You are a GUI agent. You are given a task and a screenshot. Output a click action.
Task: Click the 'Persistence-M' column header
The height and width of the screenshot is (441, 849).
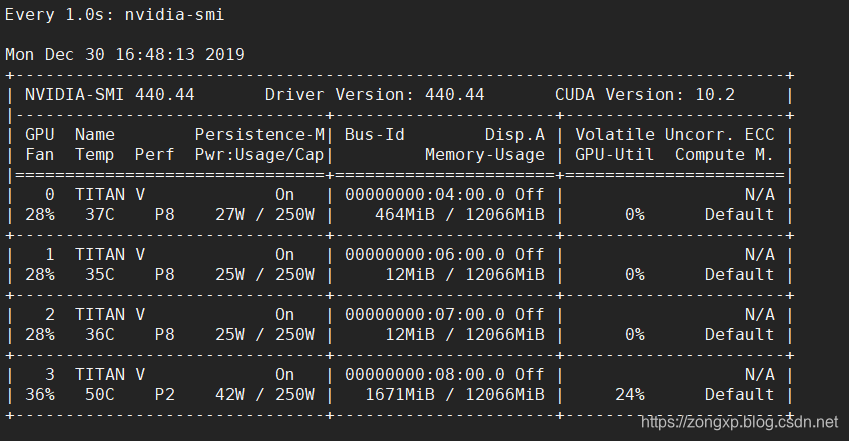click(x=259, y=135)
